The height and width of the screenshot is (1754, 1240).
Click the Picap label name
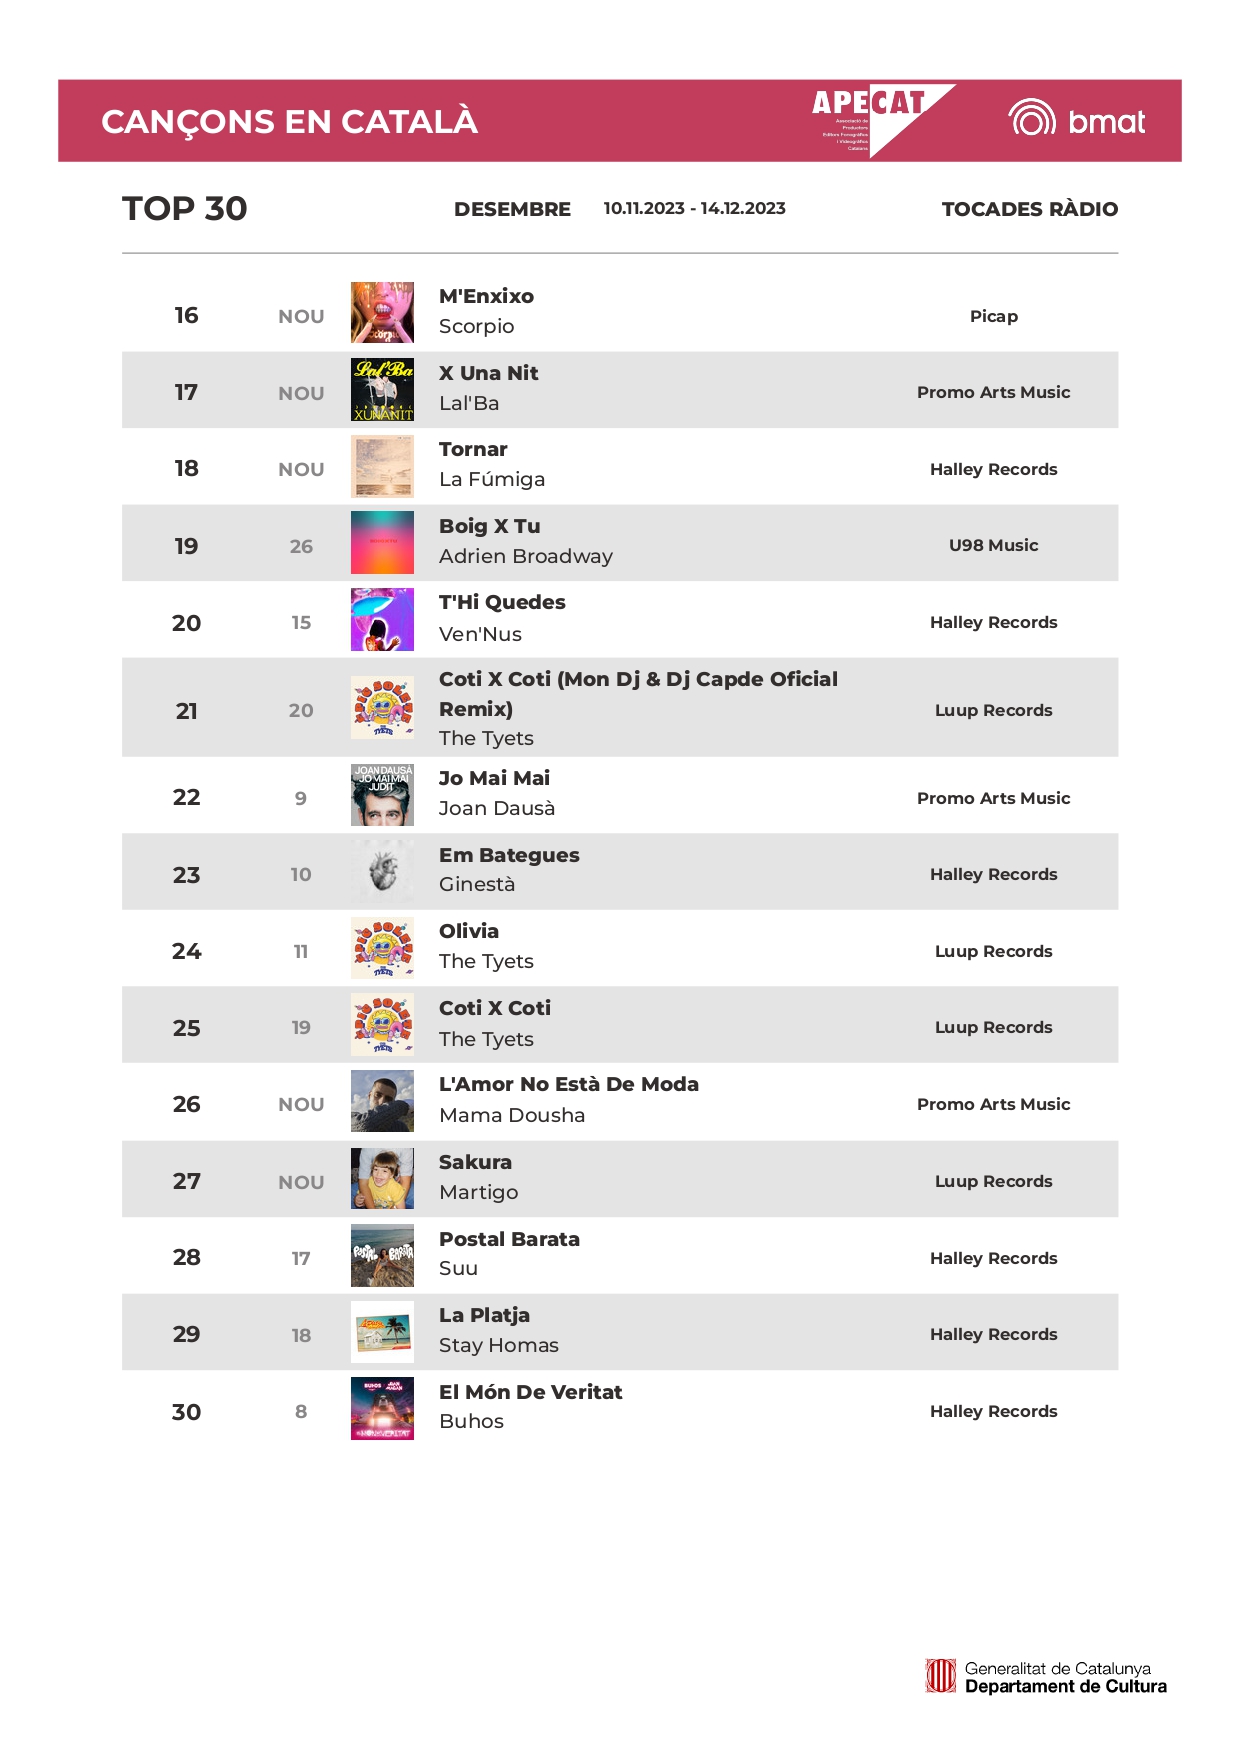(x=993, y=316)
